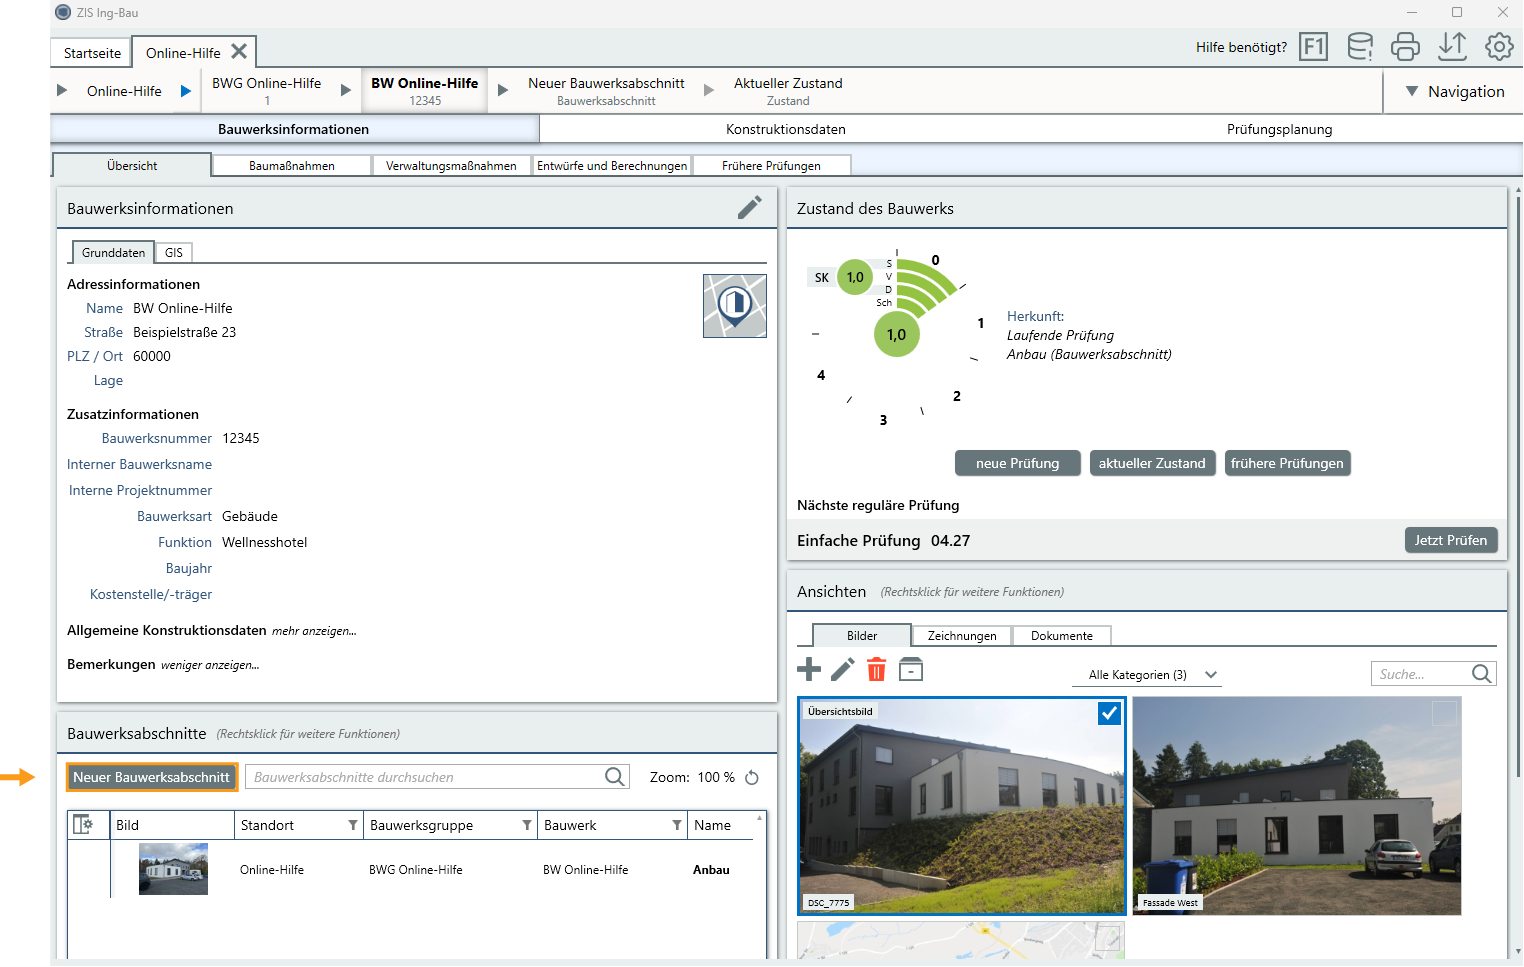1524x967 pixels.
Task: Open table column settings icon
Action: (83, 825)
